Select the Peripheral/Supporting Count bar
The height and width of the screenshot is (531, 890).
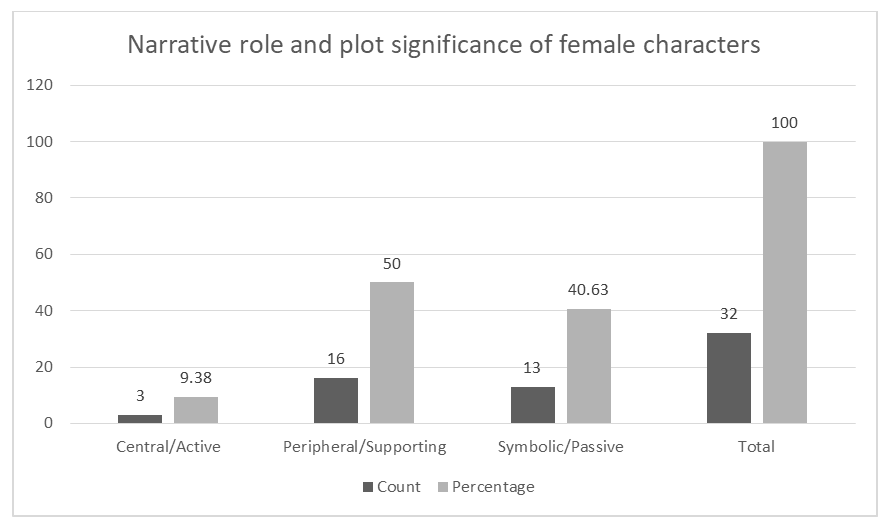336,400
